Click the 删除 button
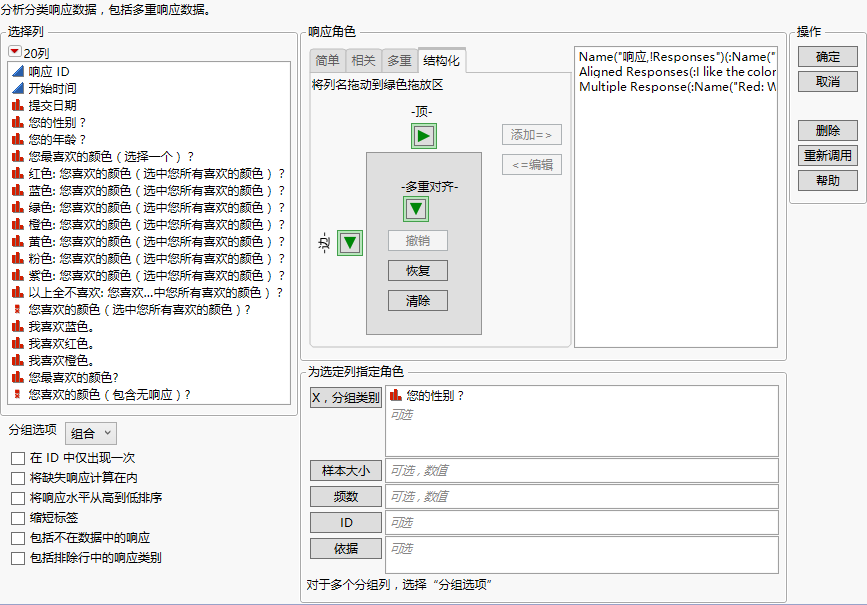Viewport: 867px width, 605px height. pos(827,131)
